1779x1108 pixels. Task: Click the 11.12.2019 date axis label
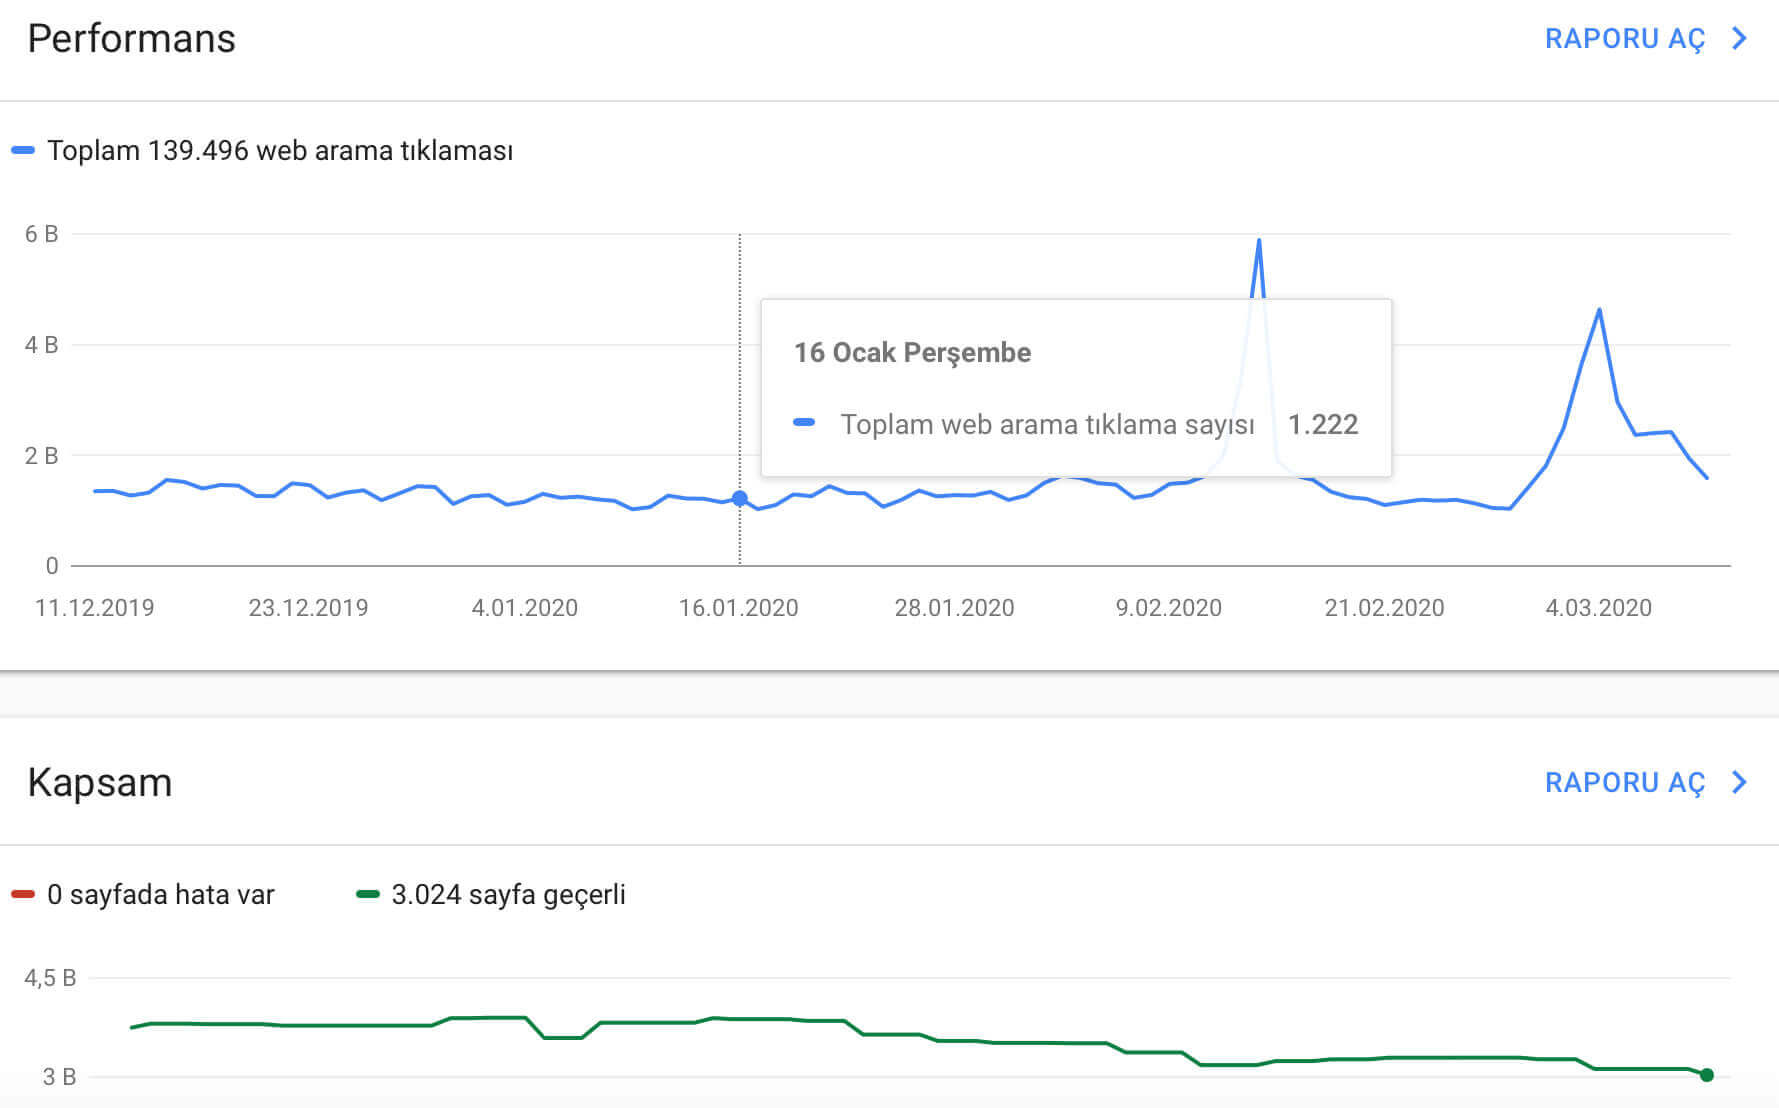point(95,607)
